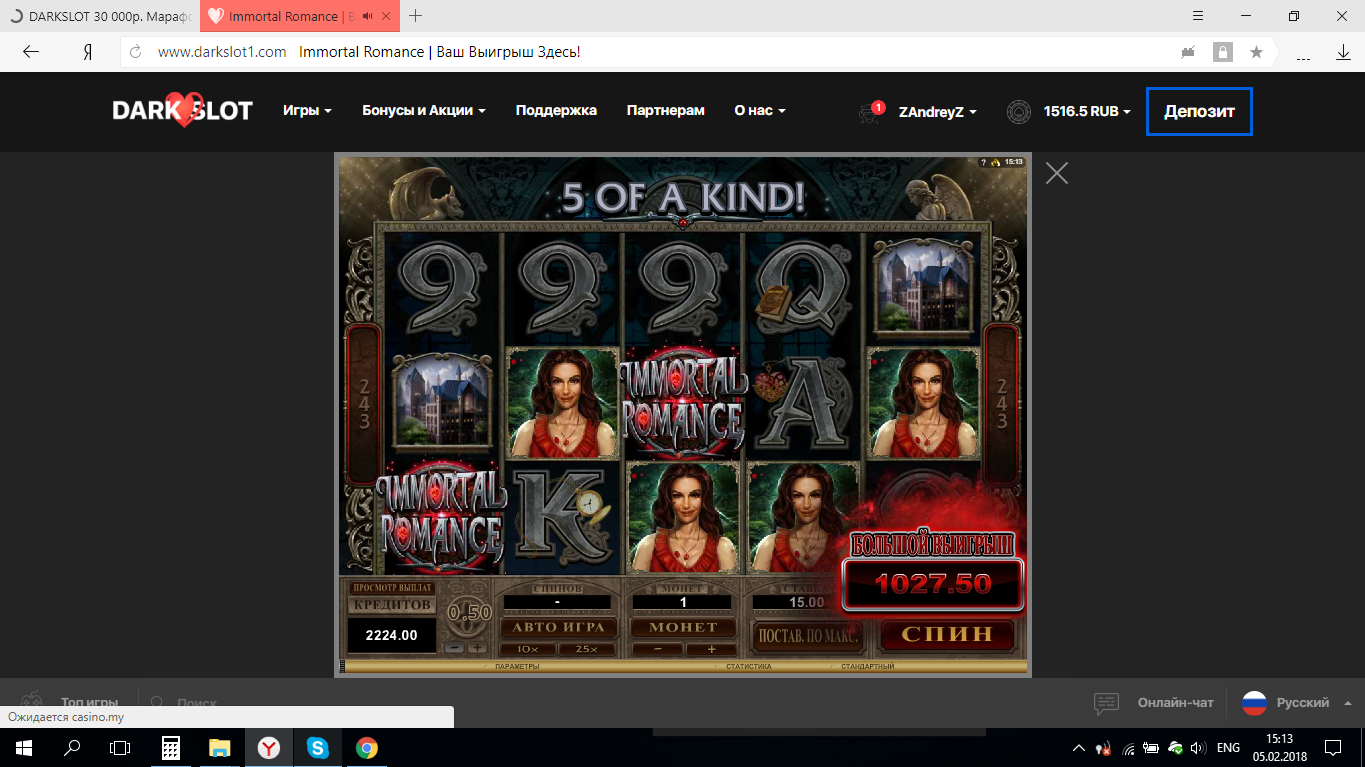Screen dimensions: 1365x767
Task: Open File Explorer from the taskbar
Action: 220,747
